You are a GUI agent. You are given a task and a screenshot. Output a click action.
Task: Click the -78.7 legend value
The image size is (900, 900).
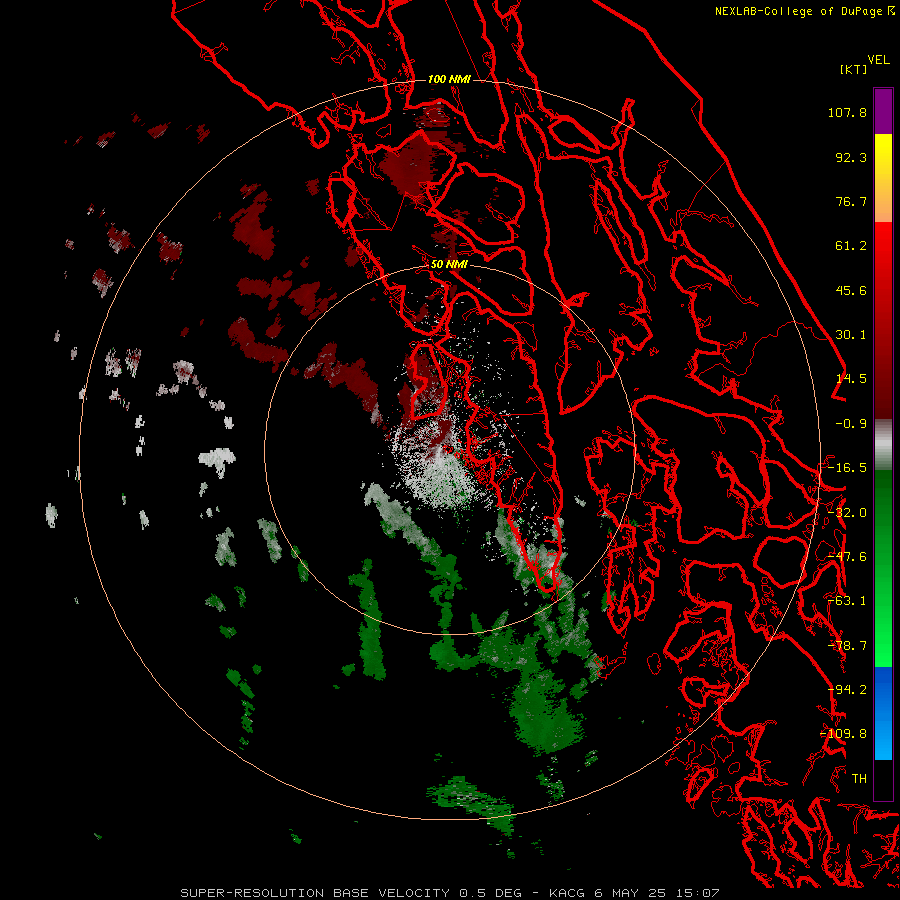pos(847,646)
